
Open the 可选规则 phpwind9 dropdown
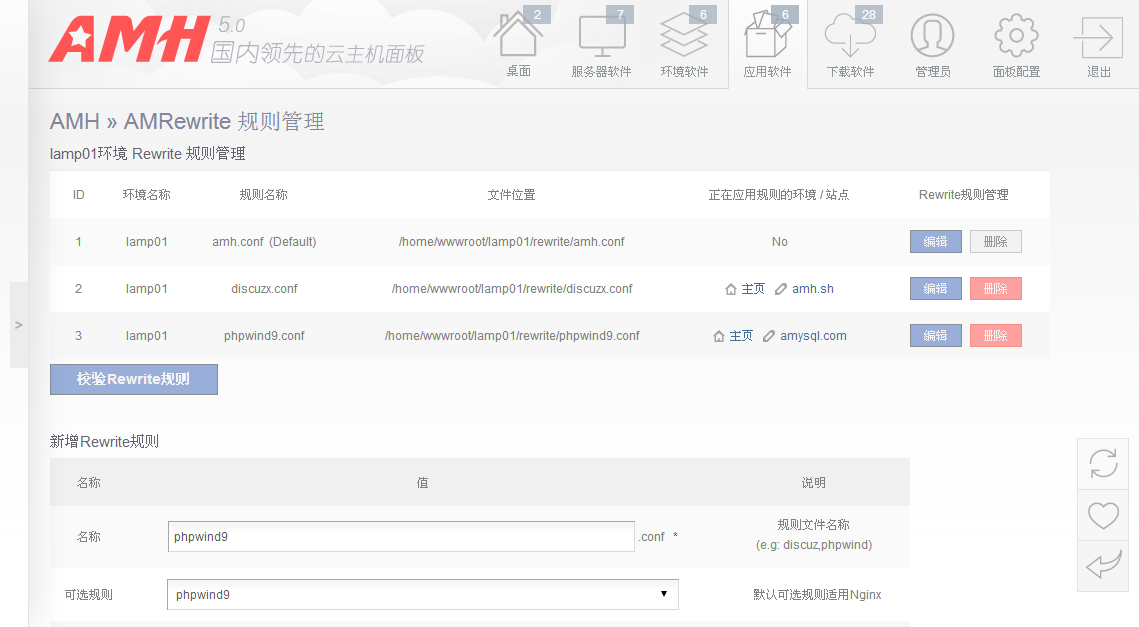point(422,594)
